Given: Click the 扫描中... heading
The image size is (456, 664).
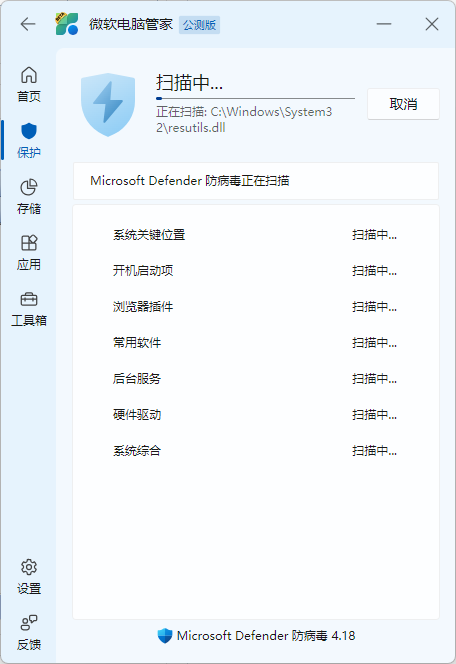Looking at the screenshot, I should [189, 83].
